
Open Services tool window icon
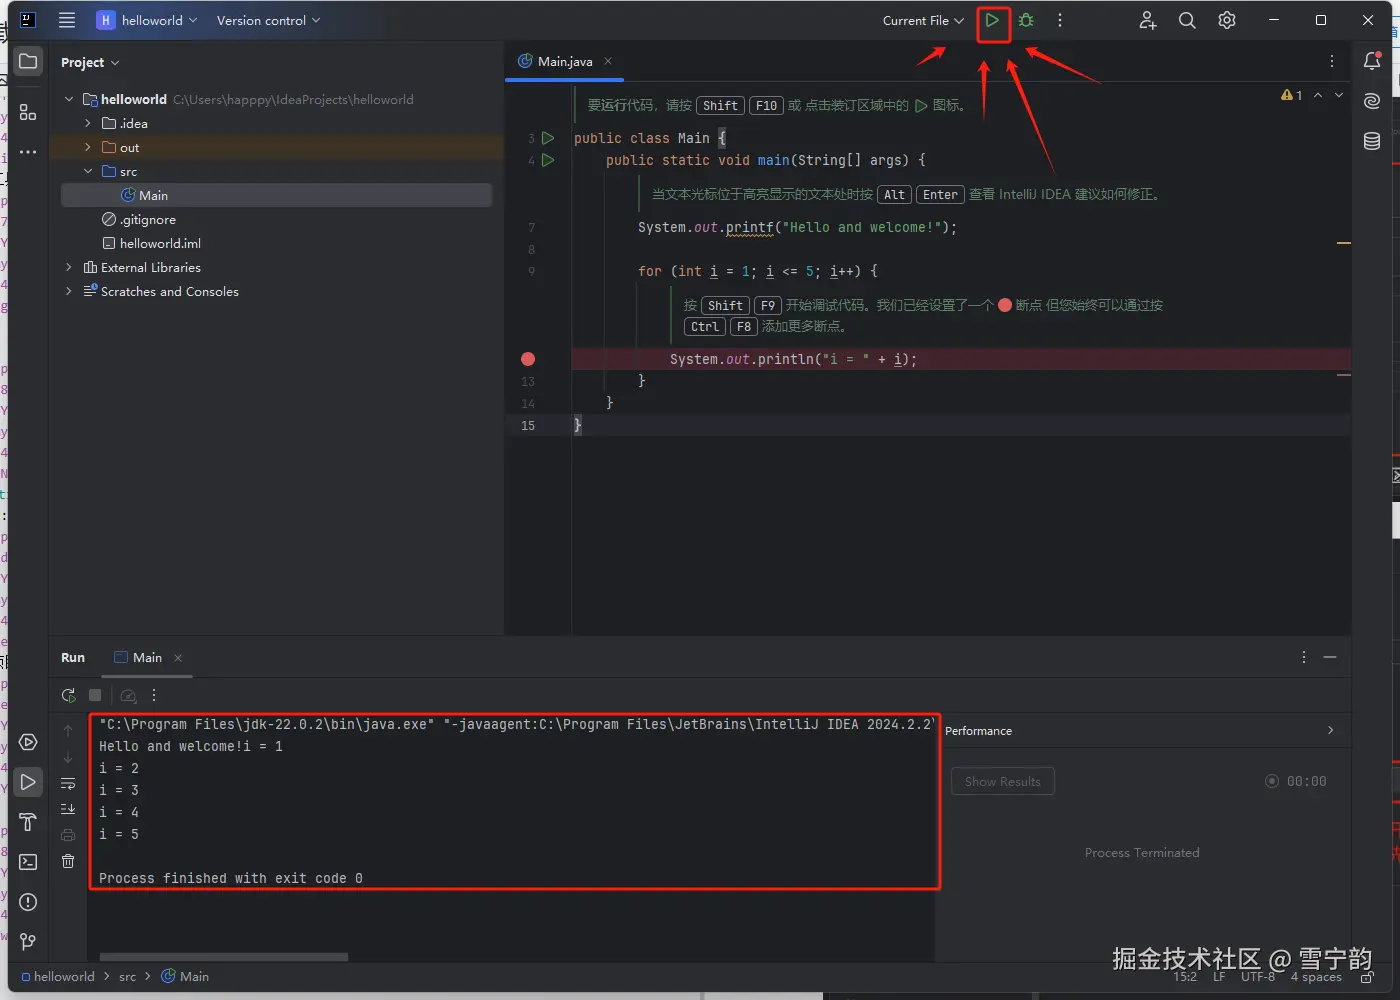point(28,742)
